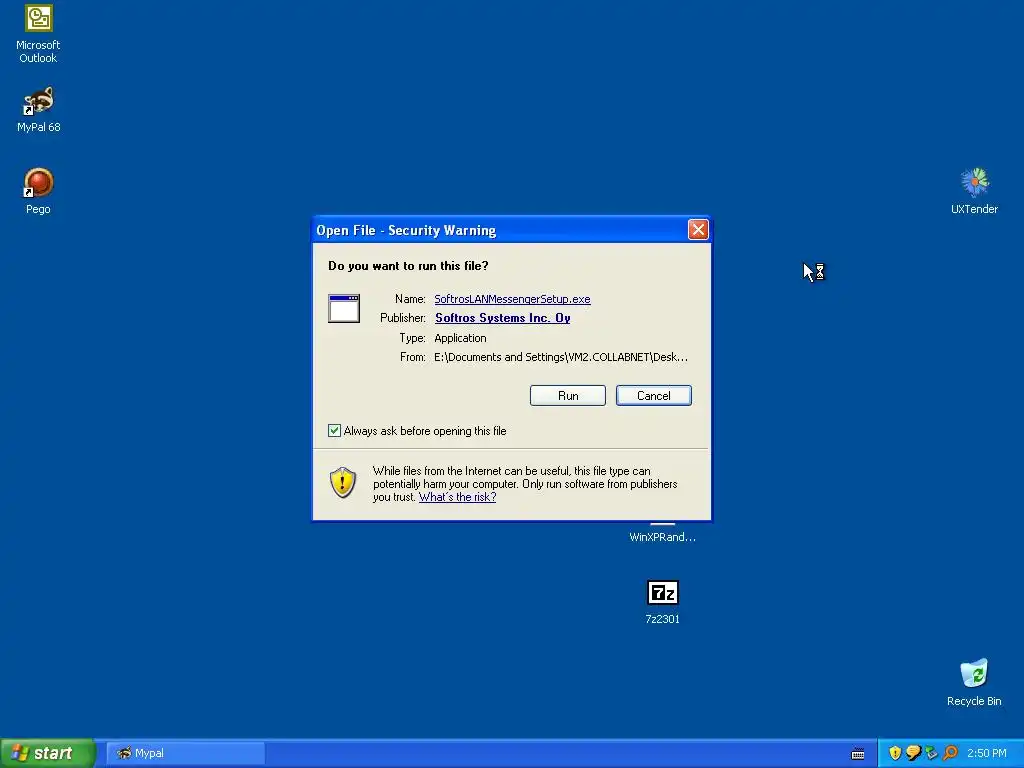Open the What's the risk? link
Image resolution: width=1024 pixels, height=768 pixels.
[x=457, y=497]
